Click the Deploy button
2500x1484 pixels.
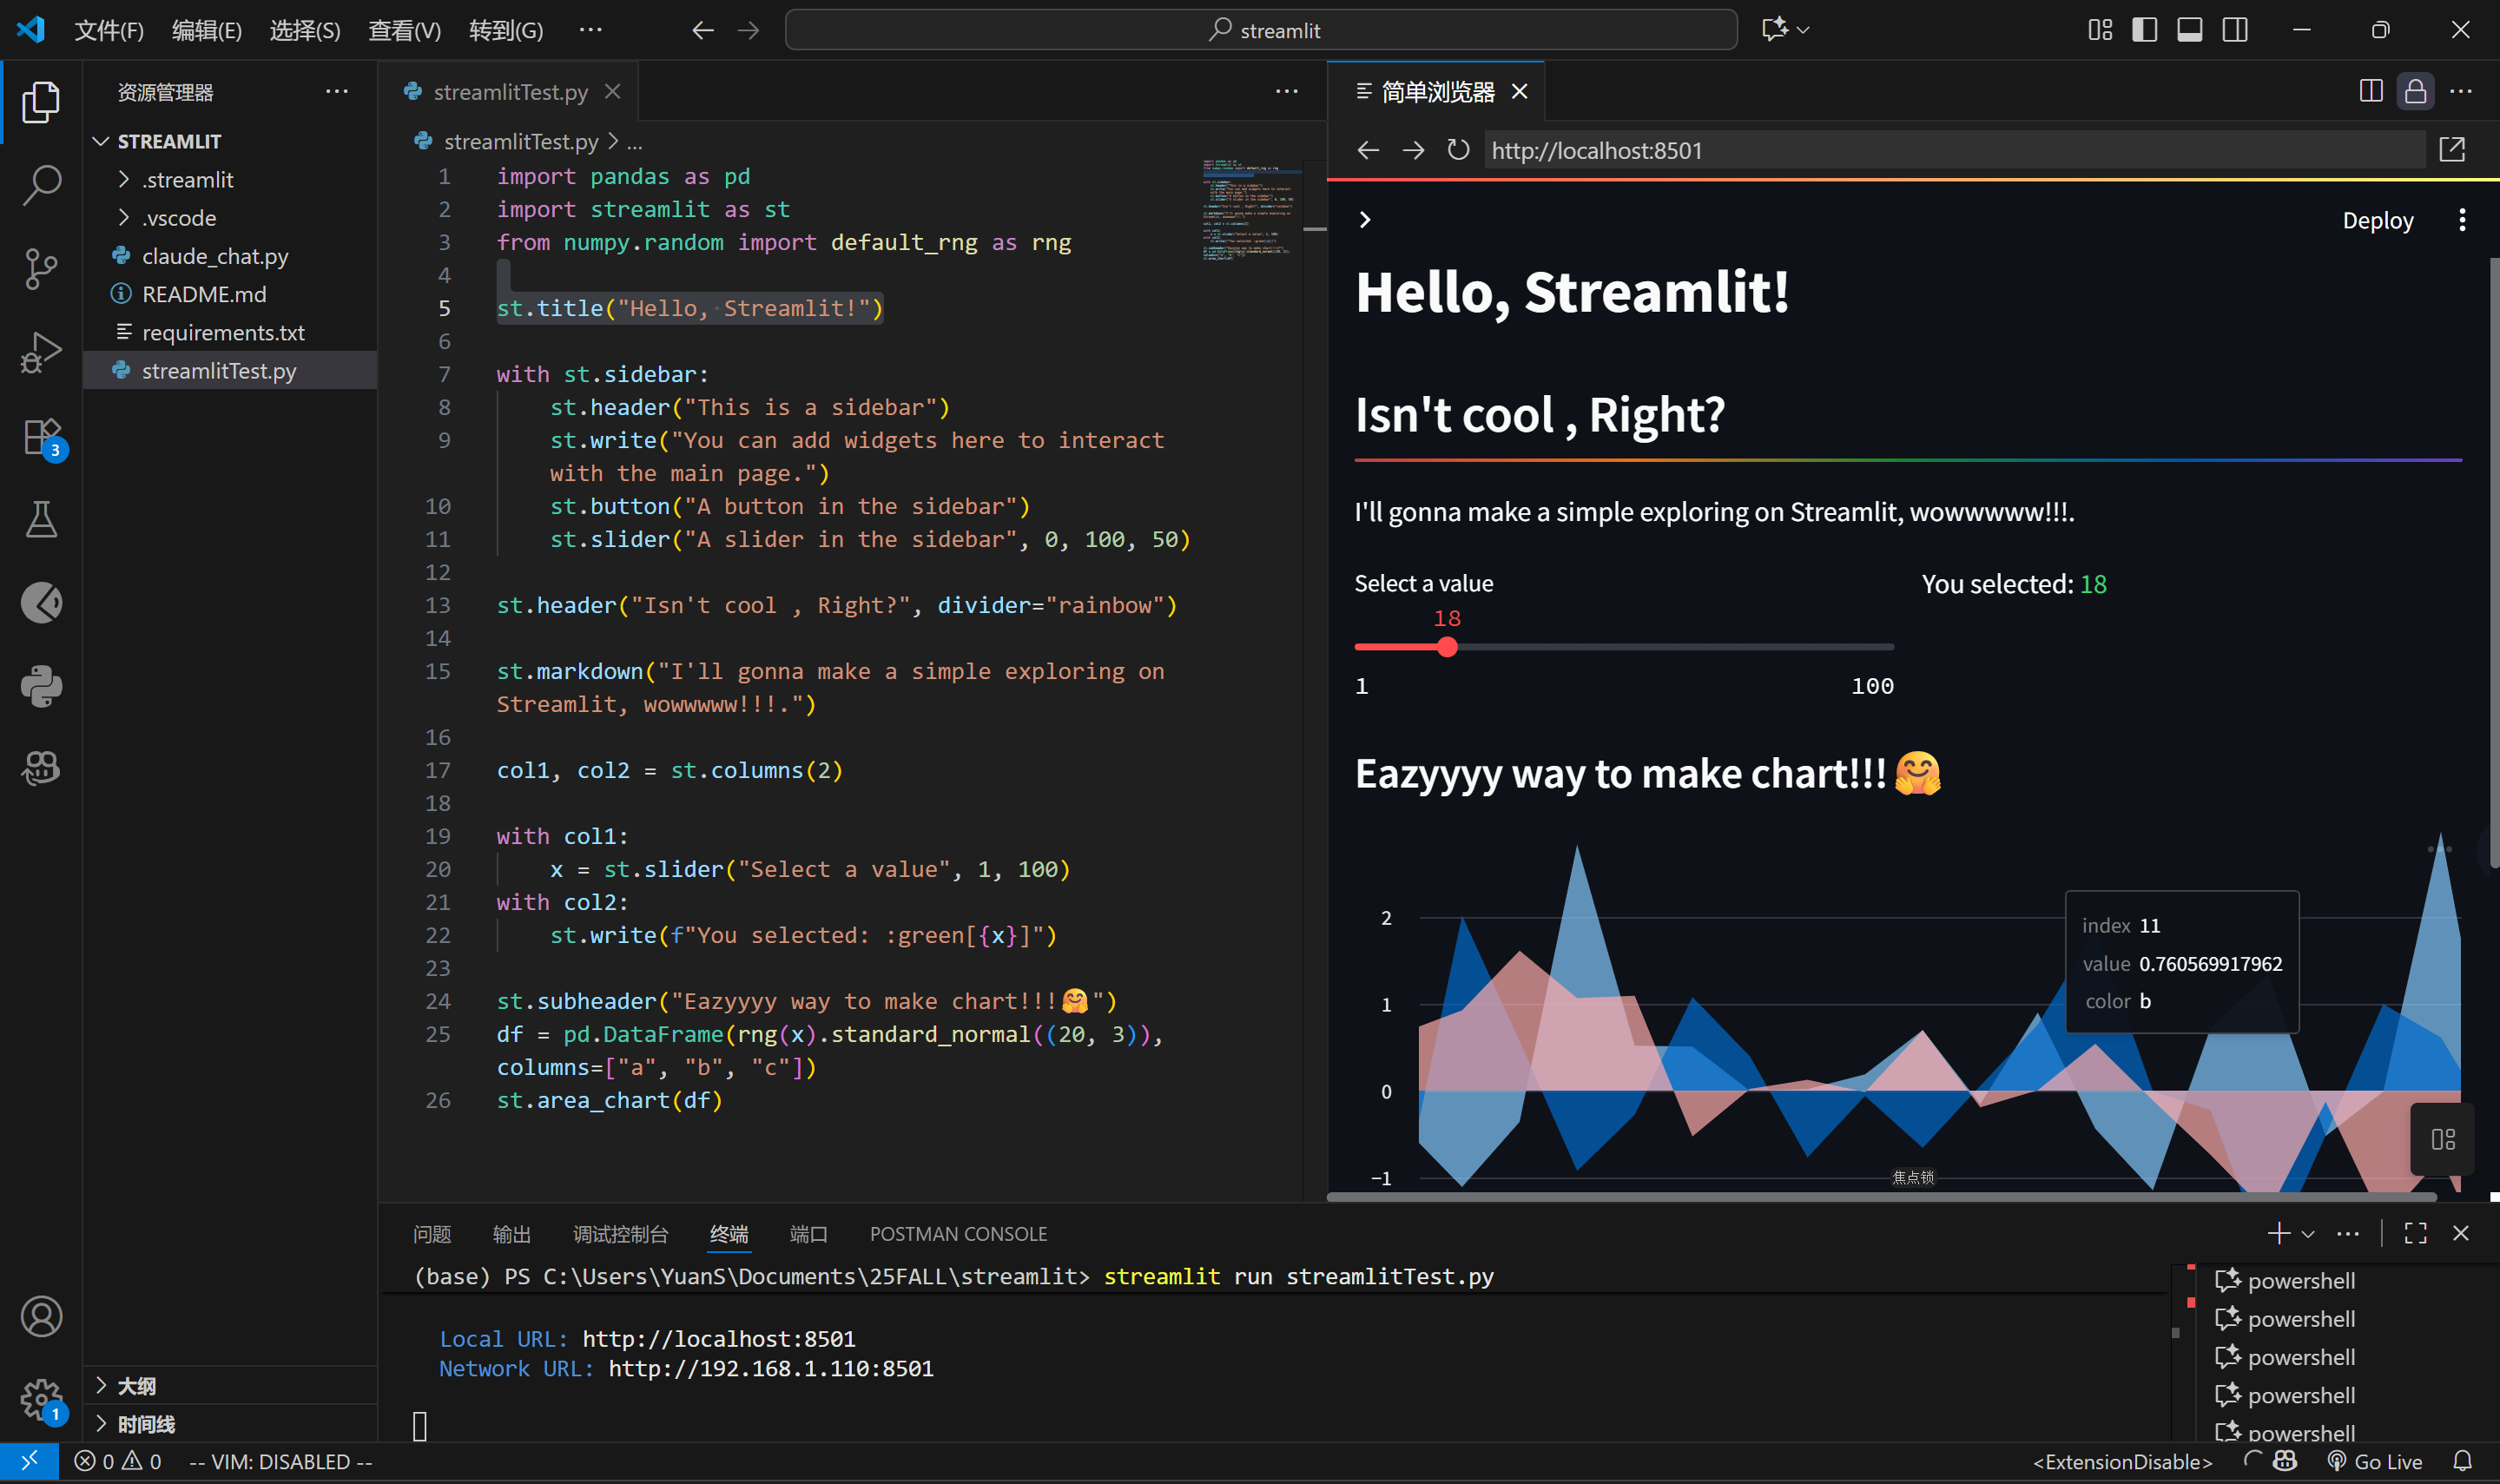[2377, 220]
